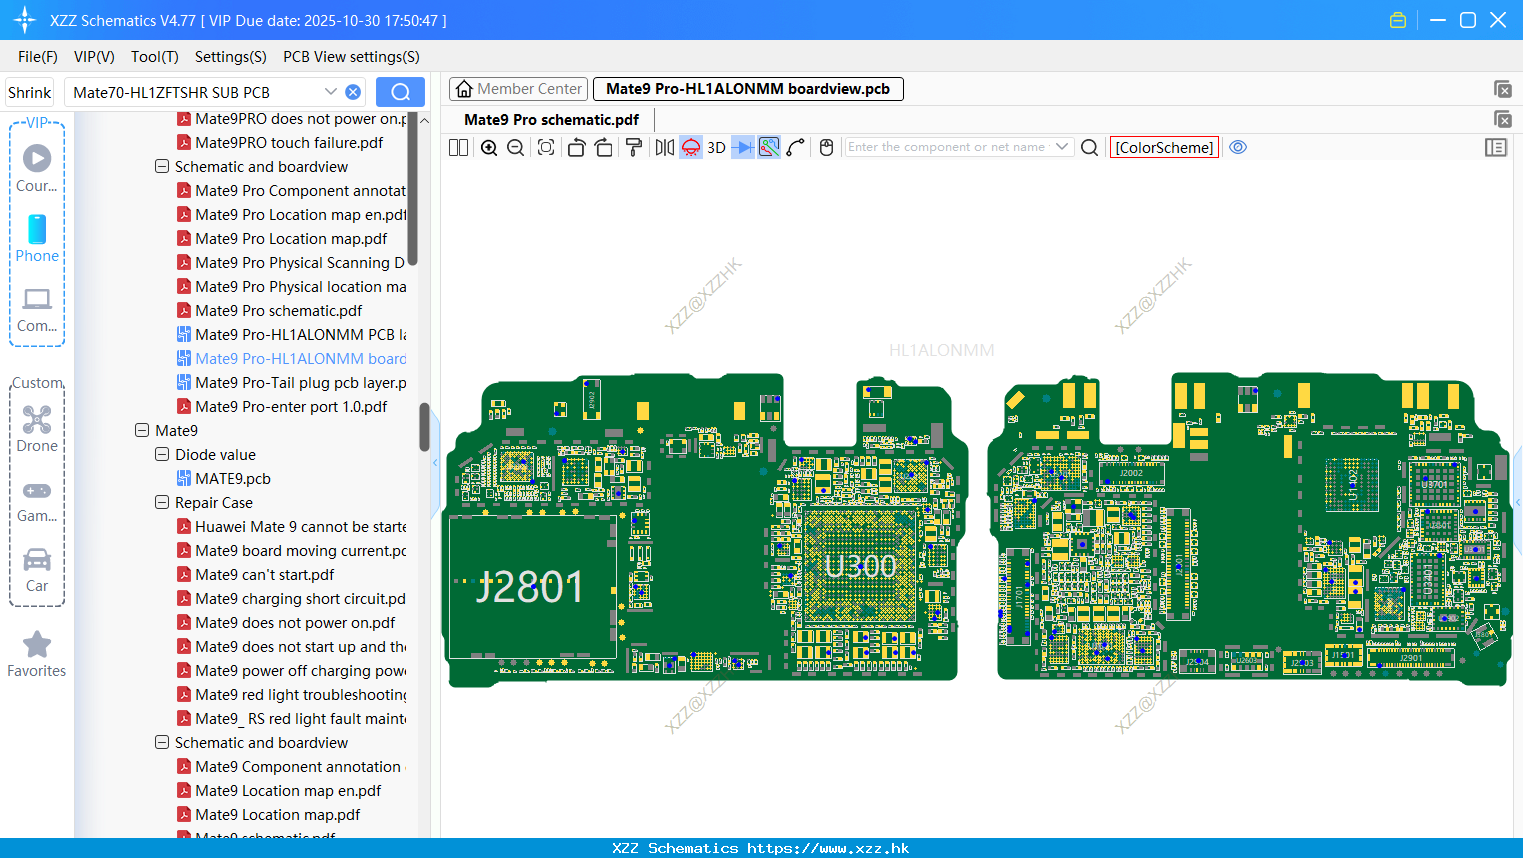Image resolution: width=1523 pixels, height=858 pixels.
Task: Open the ColorScheme button
Action: tap(1164, 147)
